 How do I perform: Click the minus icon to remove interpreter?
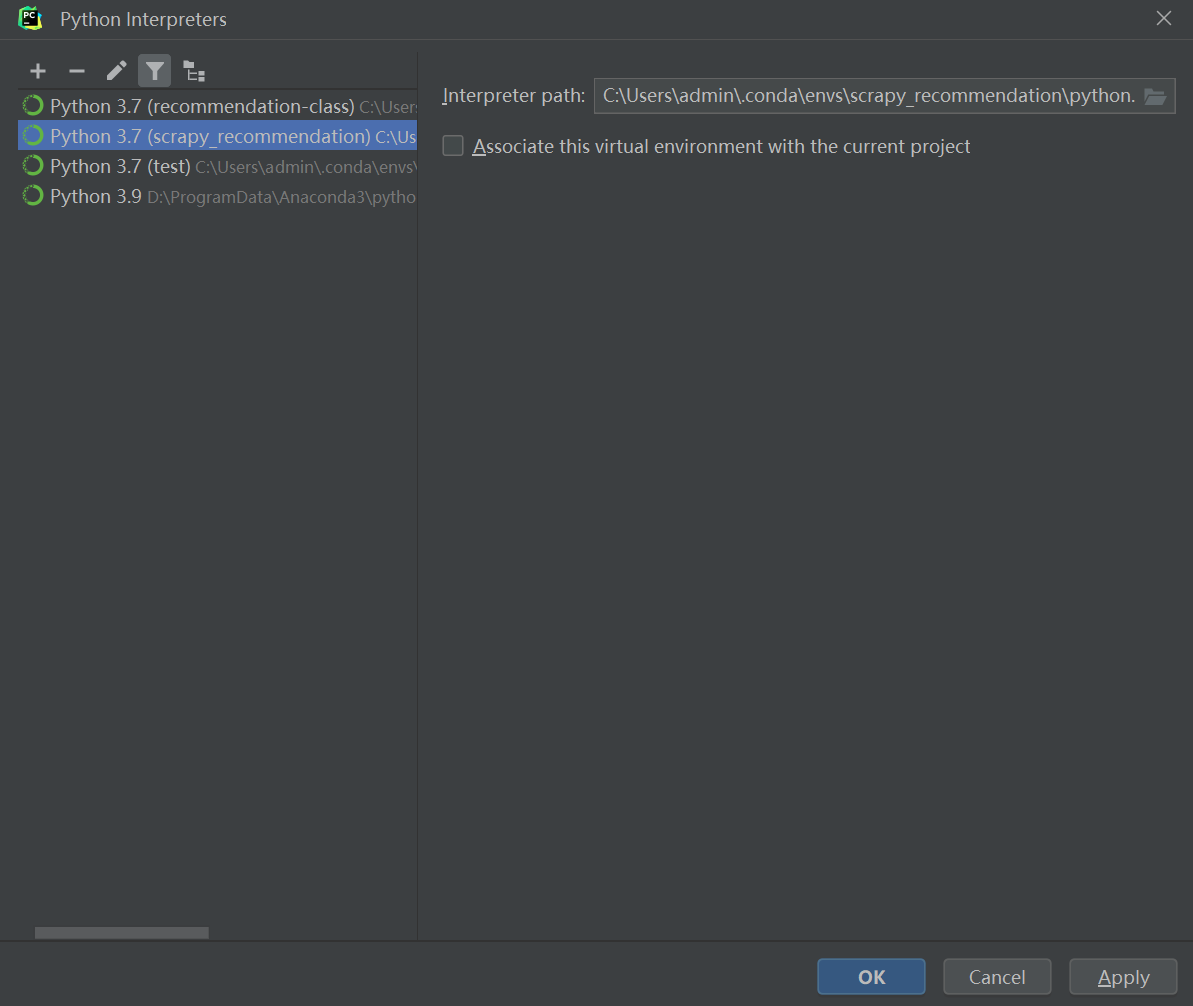pyautogui.click(x=77, y=71)
